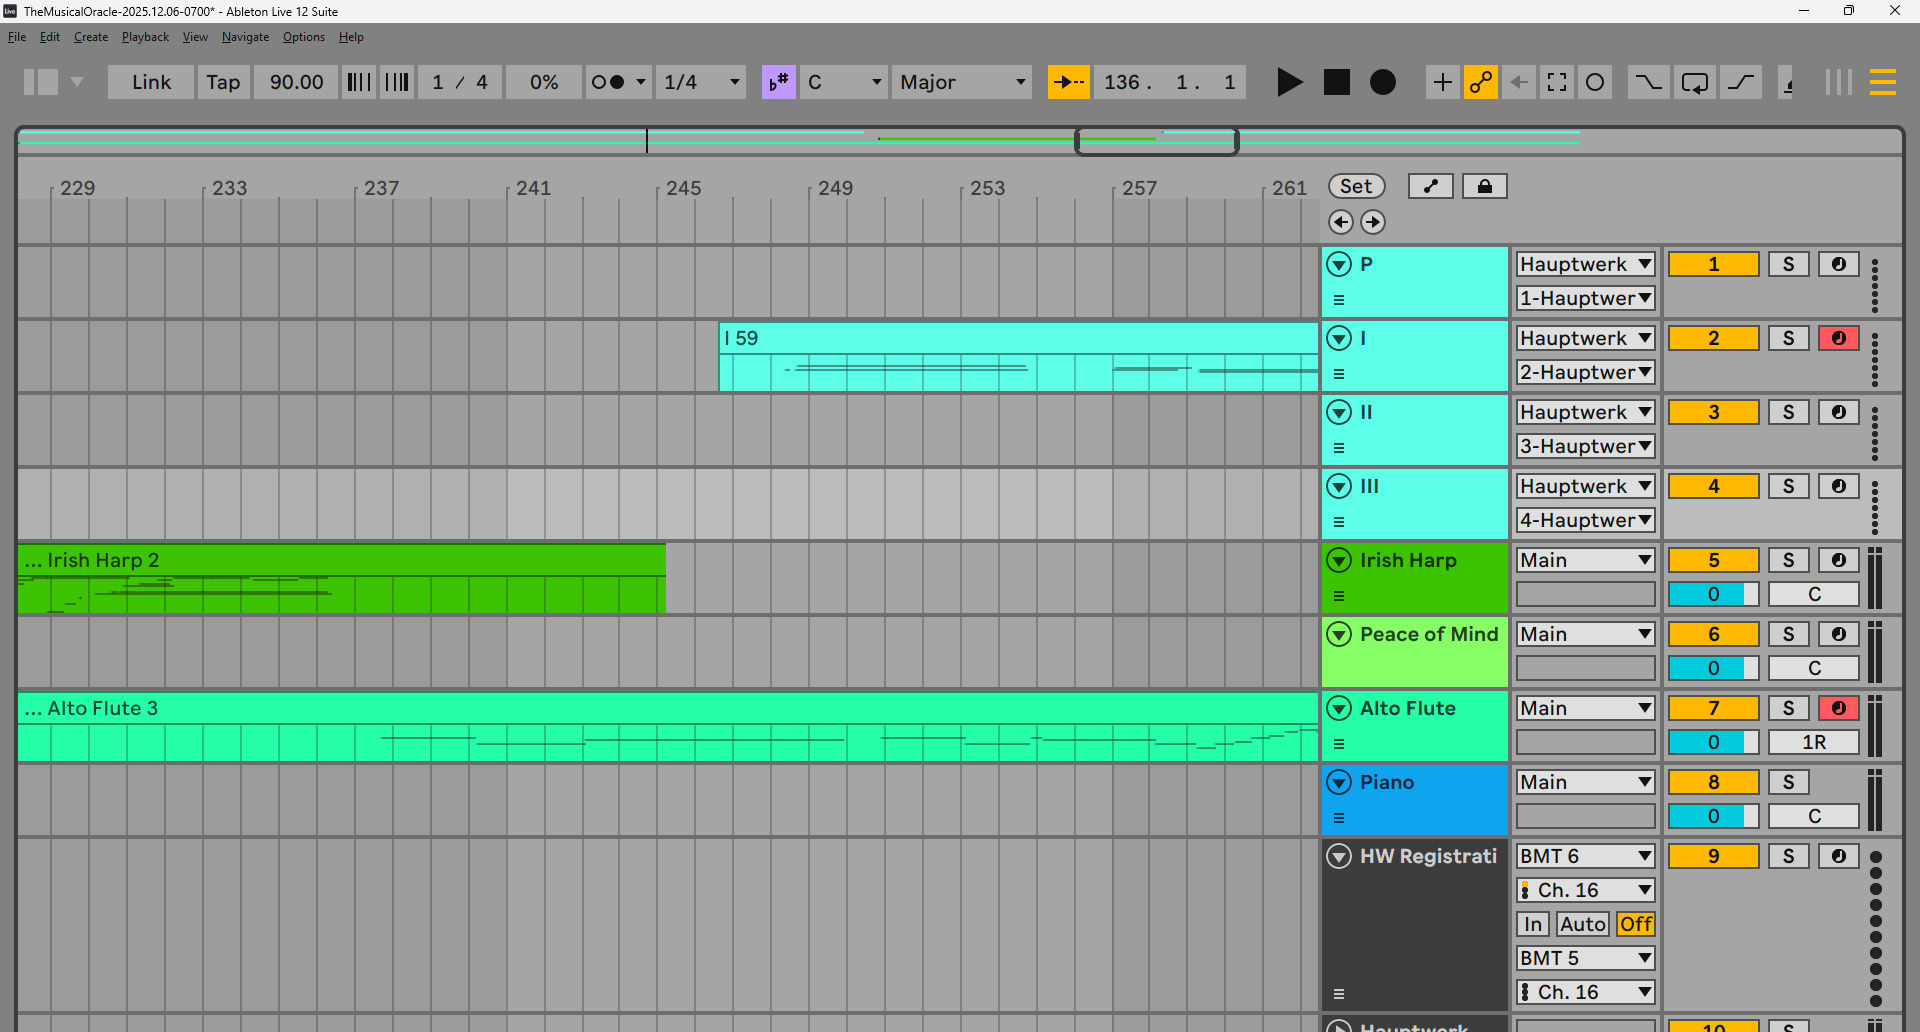Disarm the Alto Flute track
Viewport: 1920px width, 1032px height.
click(1838, 708)
